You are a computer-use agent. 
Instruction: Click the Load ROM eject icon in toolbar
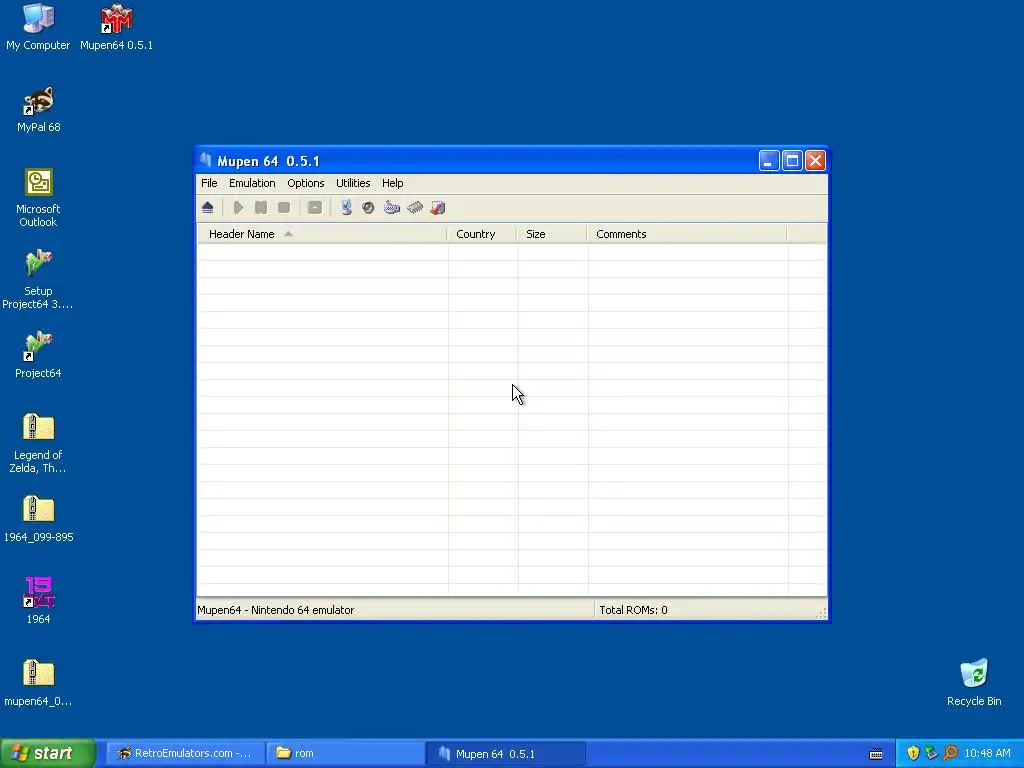click(208, 208)
